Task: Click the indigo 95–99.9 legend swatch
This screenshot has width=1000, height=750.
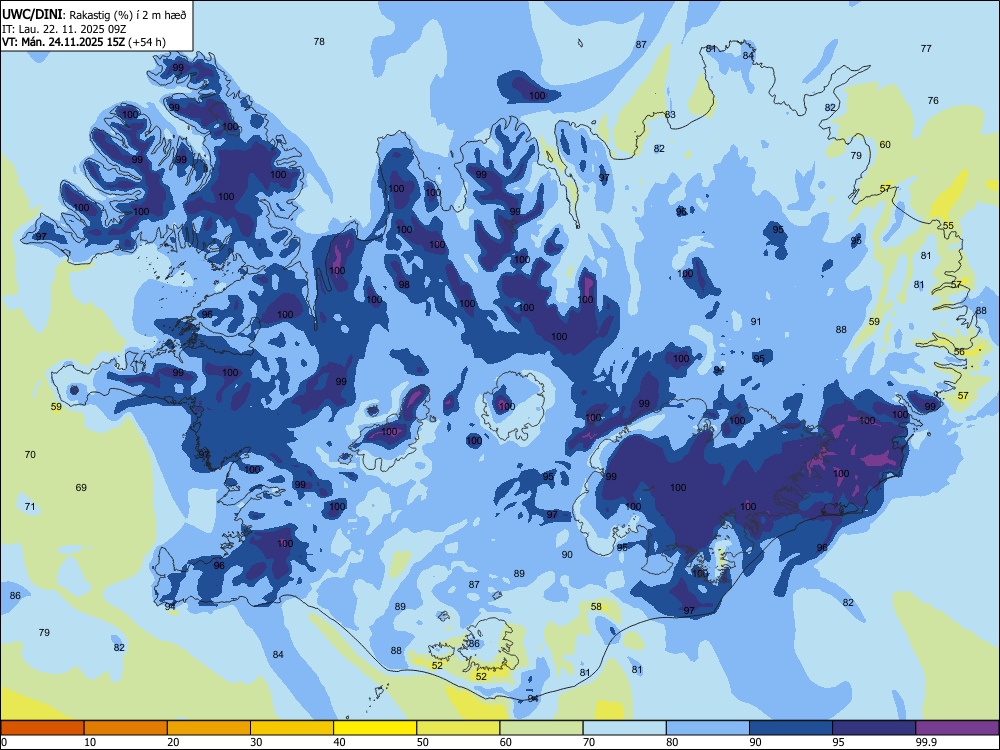Action: click(x=874, y=728)
